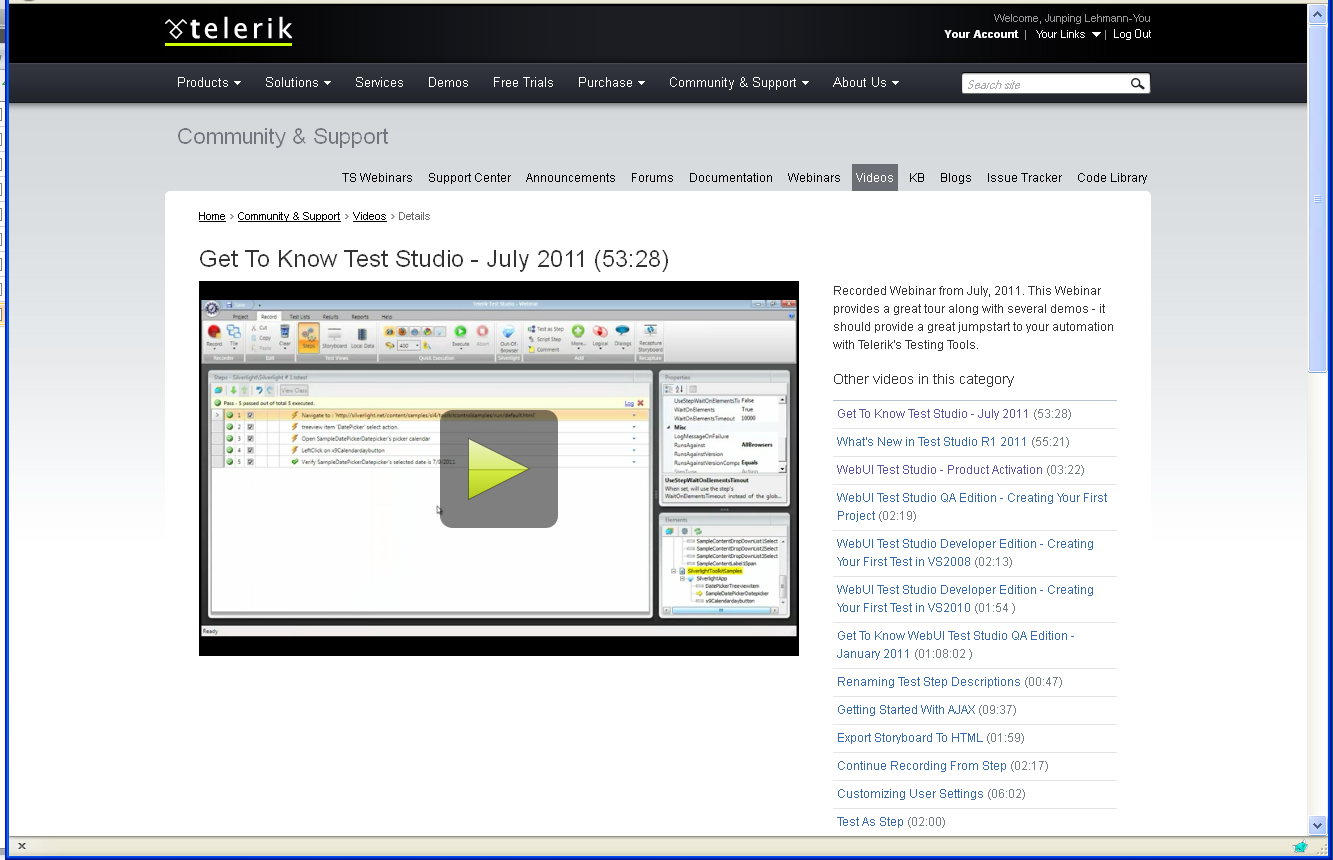1333x860 pixels.
Task: Open Developer Edition First Test in VS2010 link
Action: (x=965, y=599)
